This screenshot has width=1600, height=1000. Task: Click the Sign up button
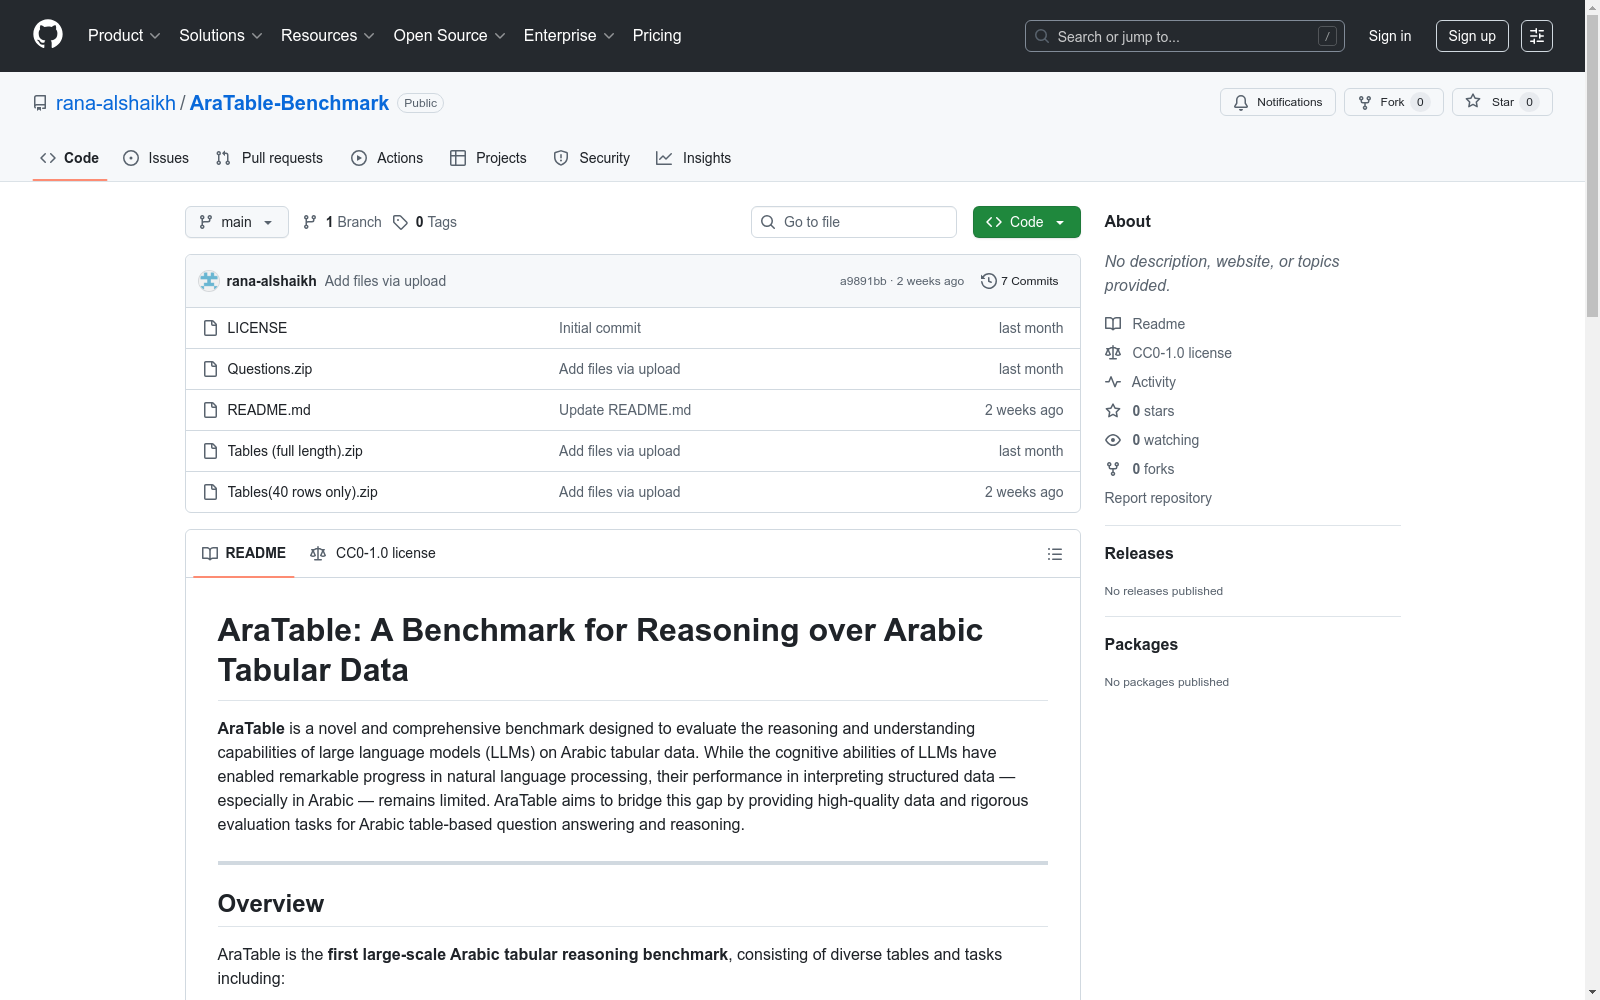pyautogui.click(x=1472, y=36)
